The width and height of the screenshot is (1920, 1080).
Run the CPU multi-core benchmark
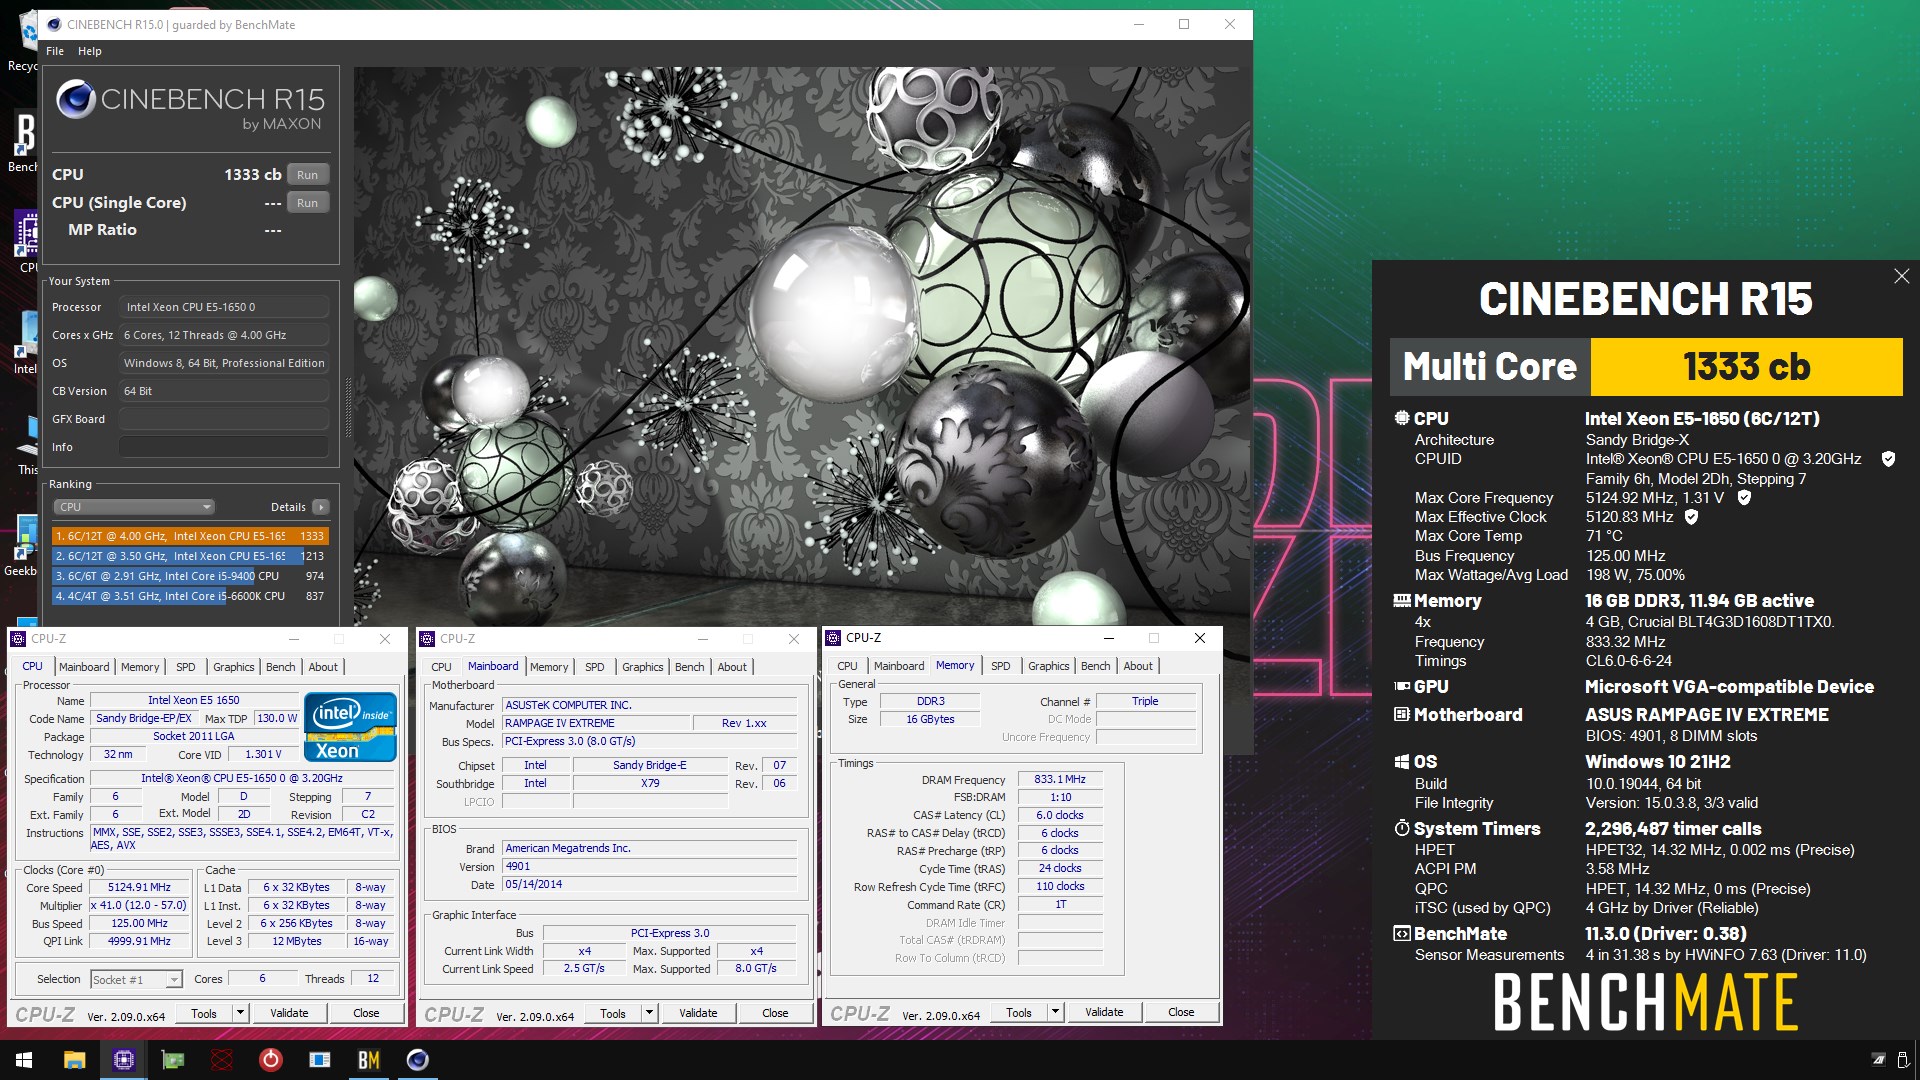point(308,175)
